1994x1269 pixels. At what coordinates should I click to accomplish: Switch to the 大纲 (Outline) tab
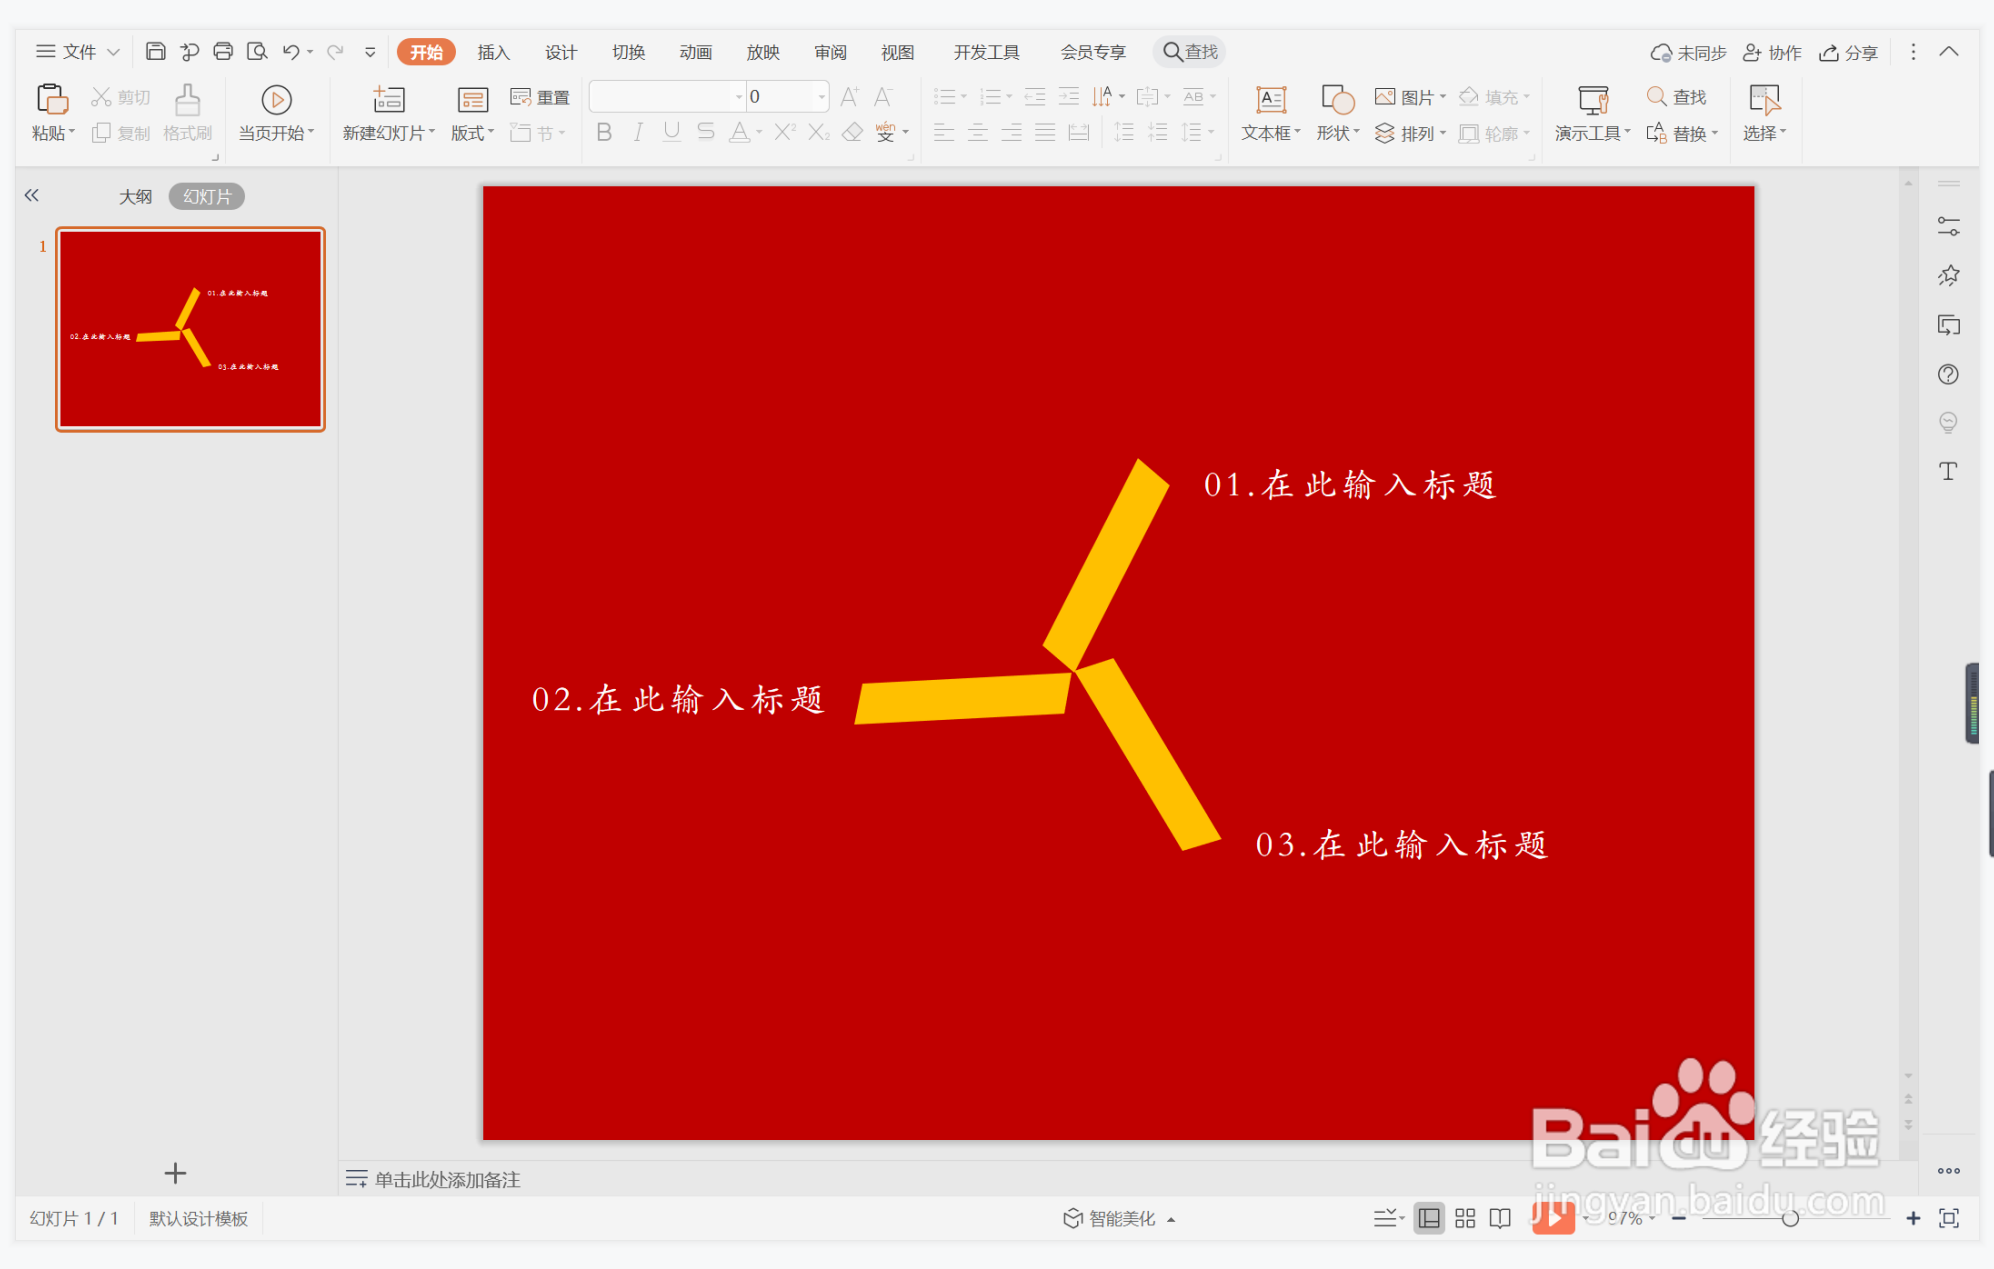click(x=136, y=196)
